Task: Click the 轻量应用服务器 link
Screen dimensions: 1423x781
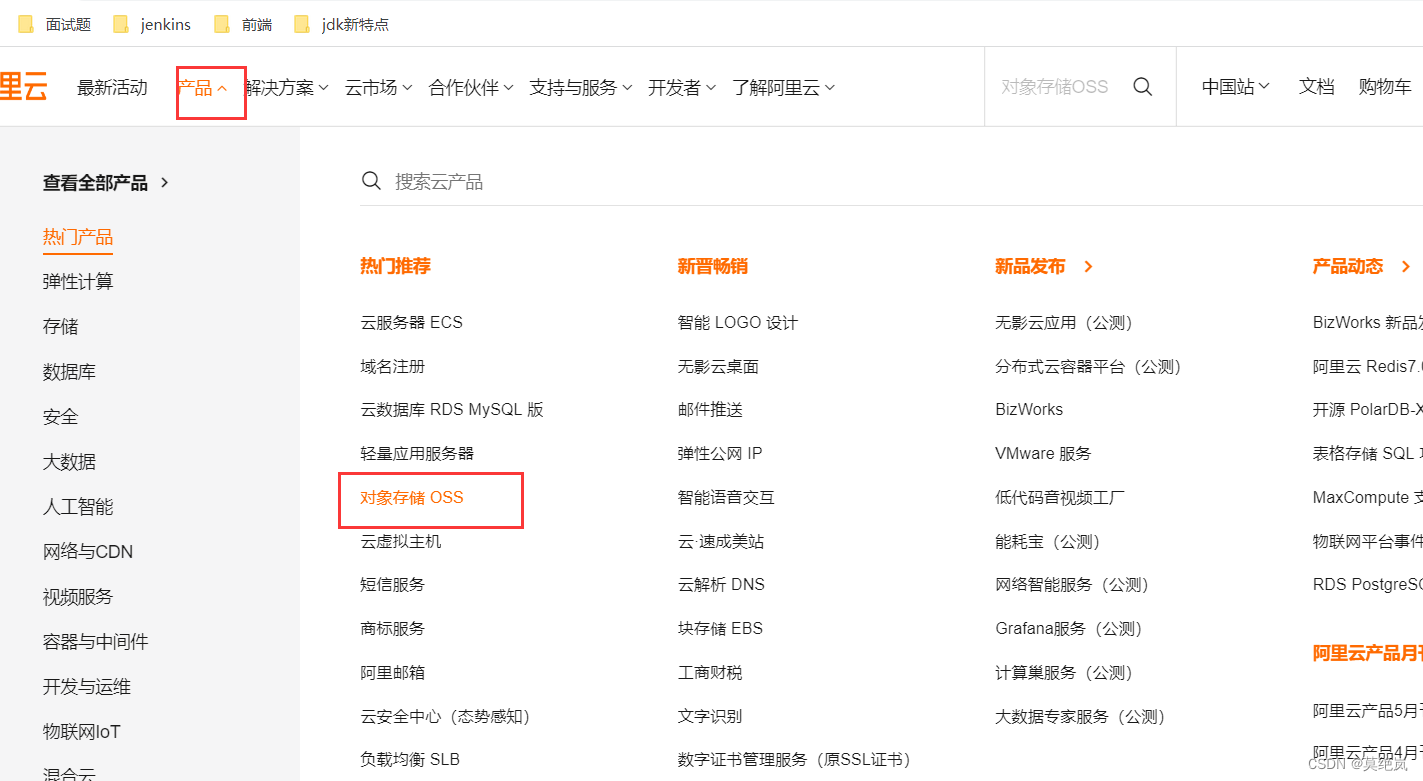Action: pos(417,453)
